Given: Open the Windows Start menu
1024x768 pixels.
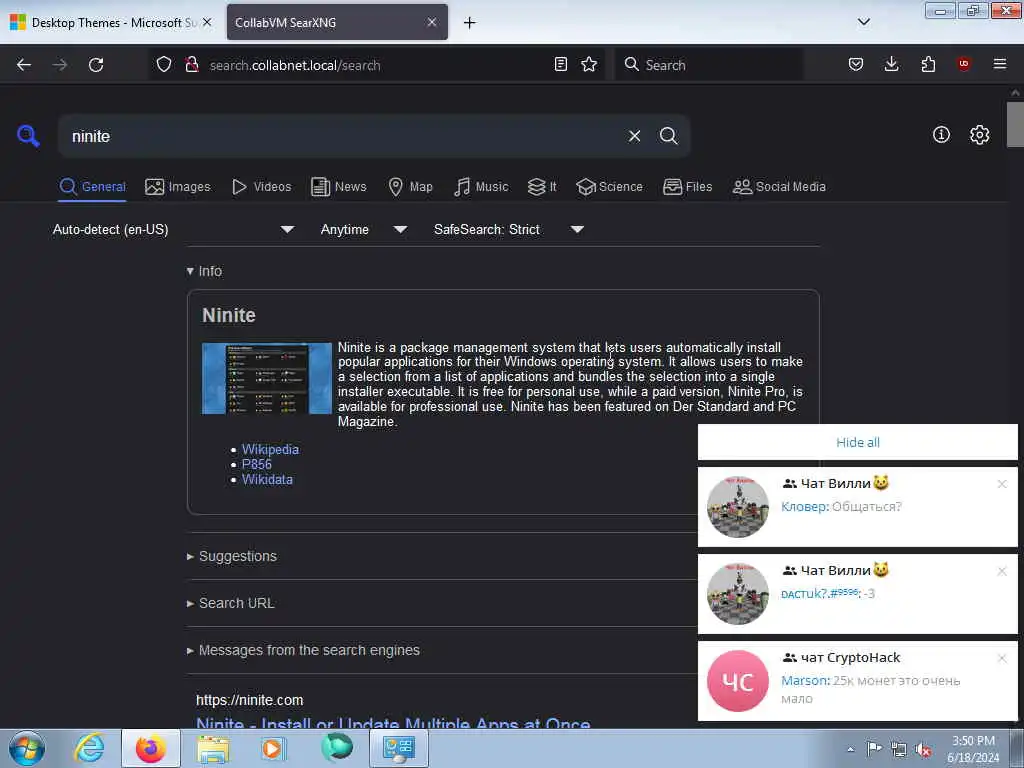Looking at the screenshot, I should point(27,748).
